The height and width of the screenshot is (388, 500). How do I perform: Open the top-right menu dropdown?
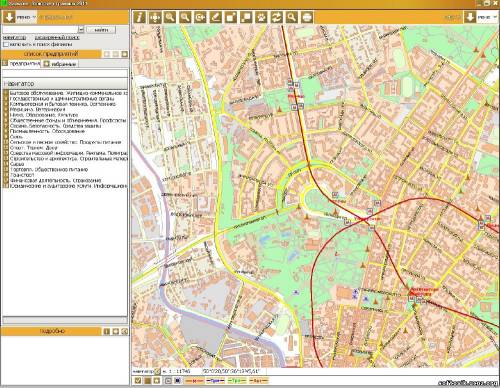click(x=470, y=17)
